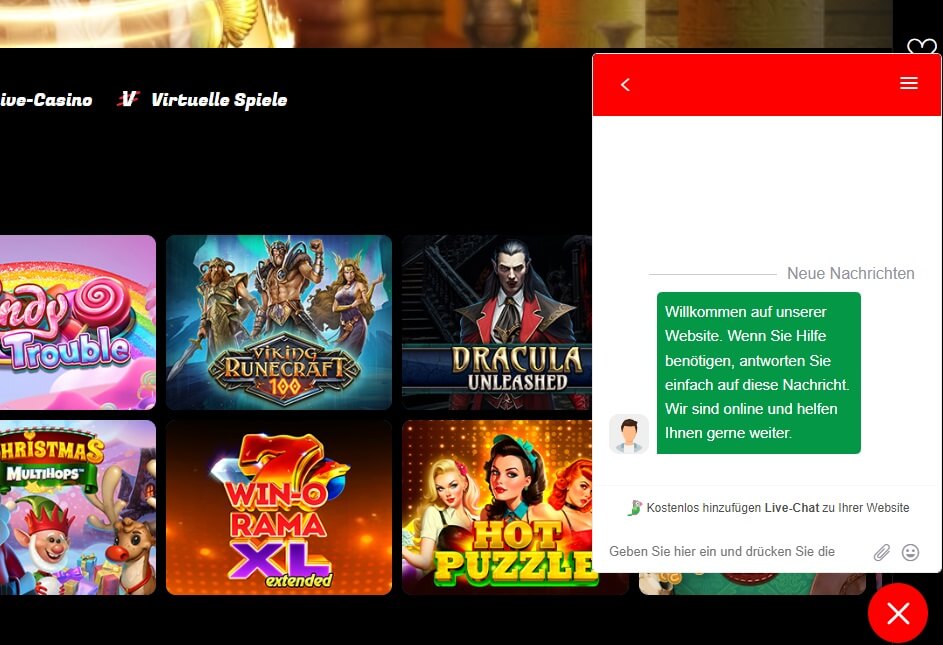Open the Viking Runecraft 100 game

(x=279, y=322)
